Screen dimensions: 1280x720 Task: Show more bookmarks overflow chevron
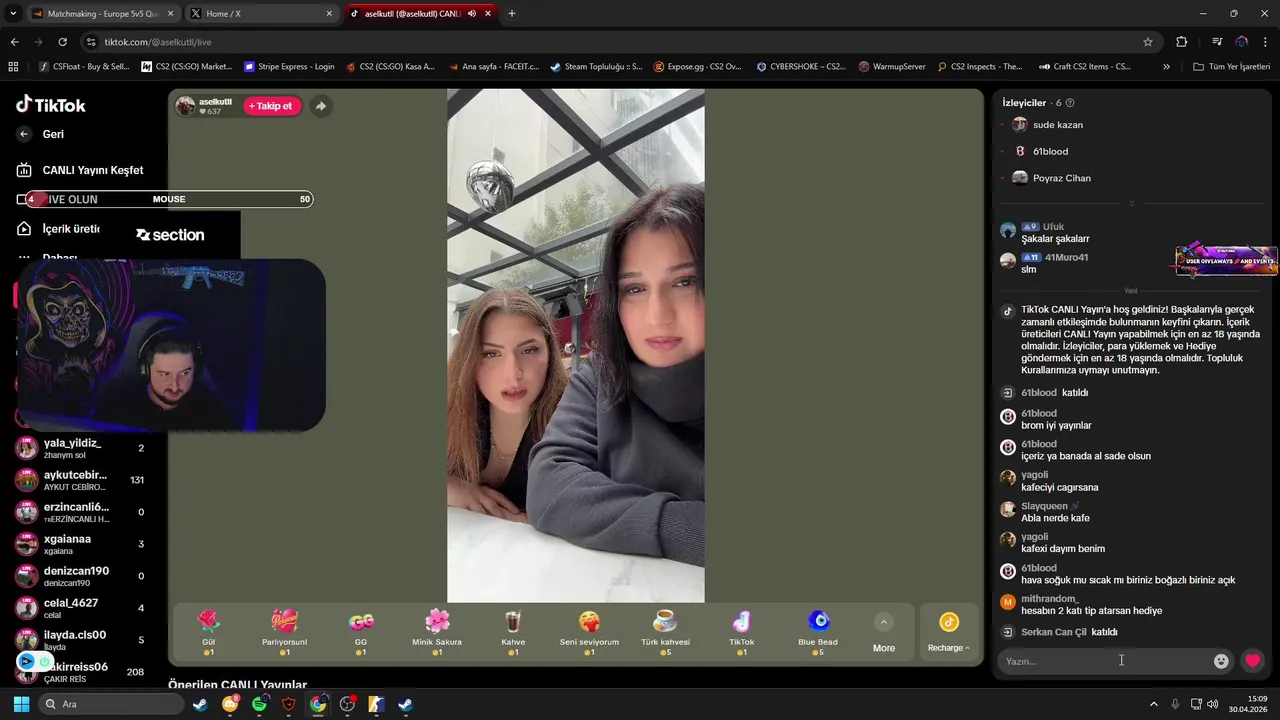tap(1166, 67)
